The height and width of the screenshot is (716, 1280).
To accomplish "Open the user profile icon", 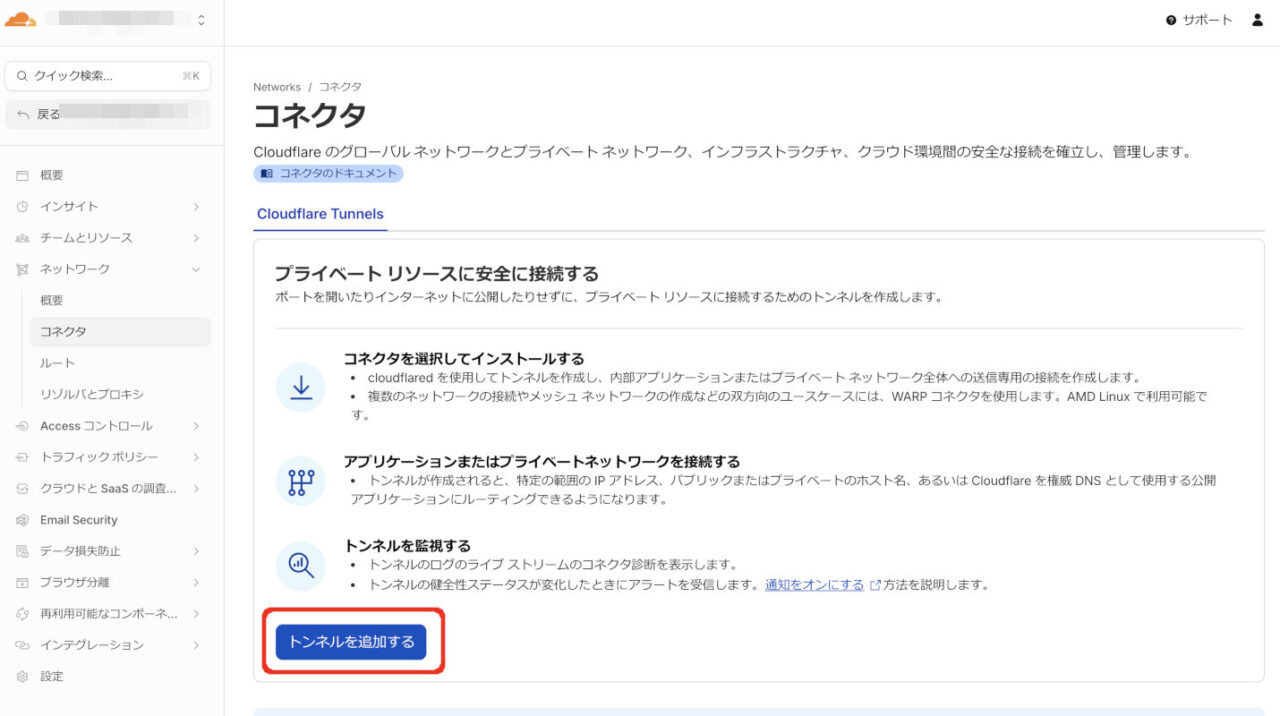I will click(x=1258, y=20).
